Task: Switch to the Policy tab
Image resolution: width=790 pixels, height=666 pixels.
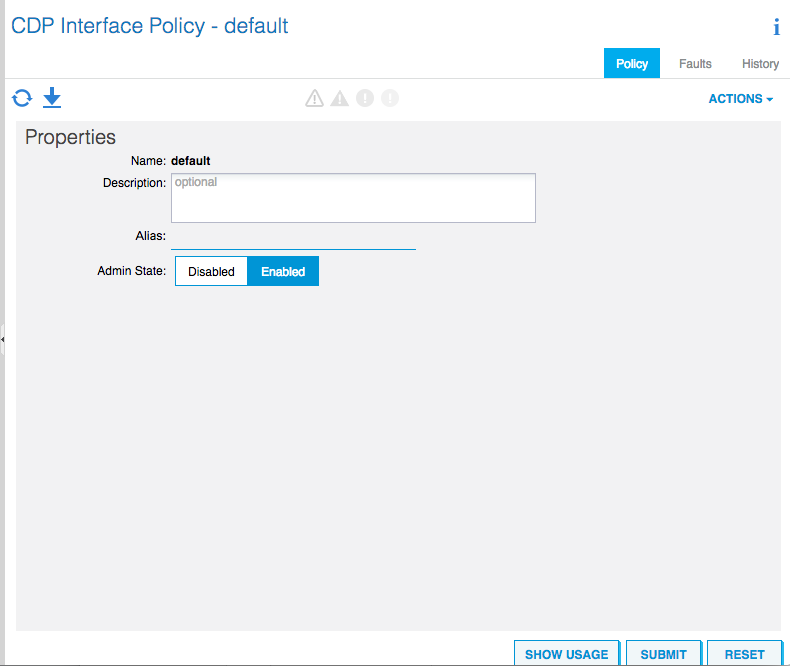Action: 632,63
